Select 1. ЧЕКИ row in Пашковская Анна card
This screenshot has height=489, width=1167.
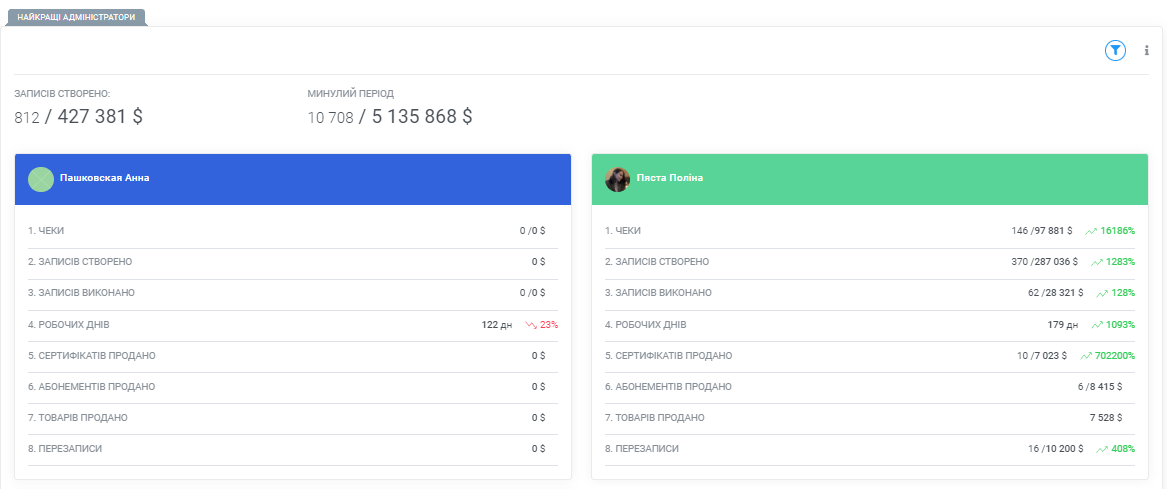click(x=292, y=231)
